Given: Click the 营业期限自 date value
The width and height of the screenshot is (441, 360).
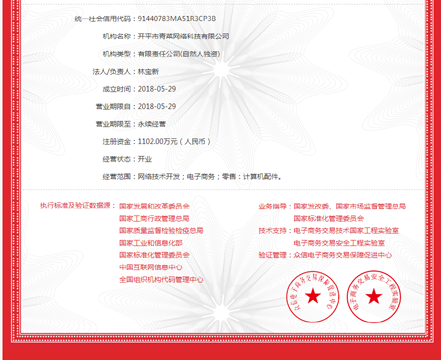Looking at the screenshot, I should click(x=157, y=106).
